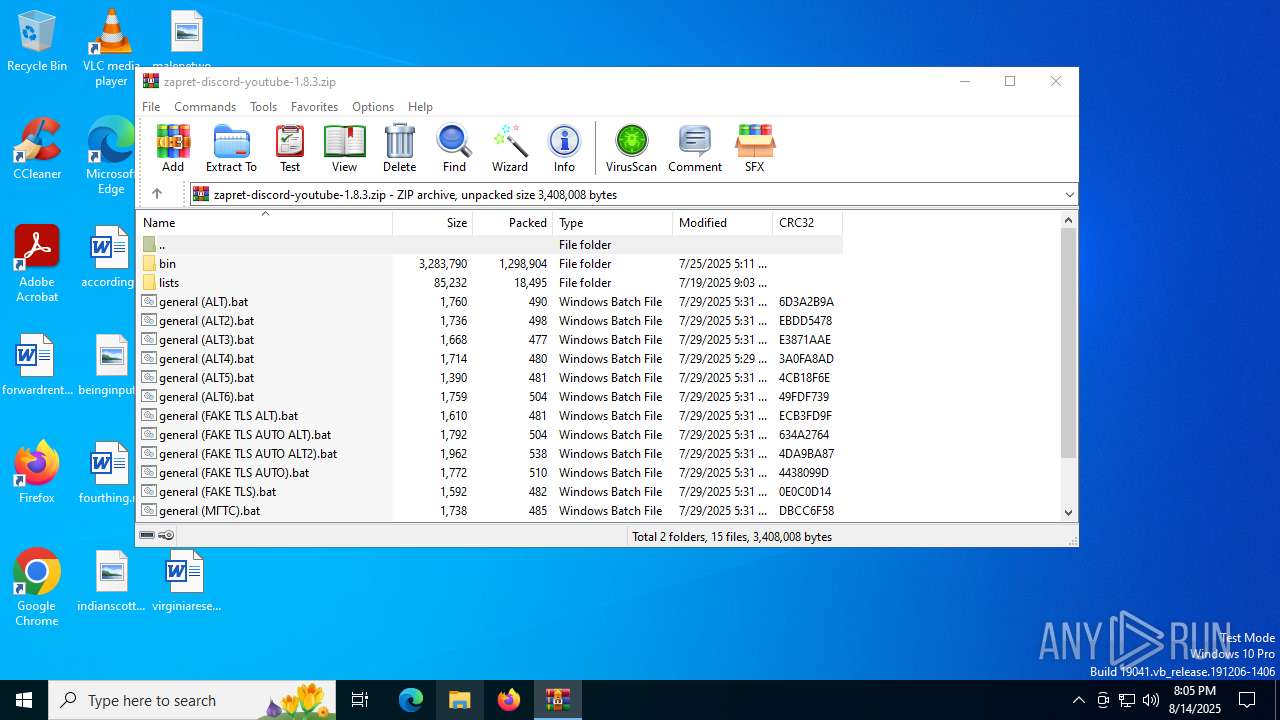Sort by CRC32 column header

coord(808,222)
